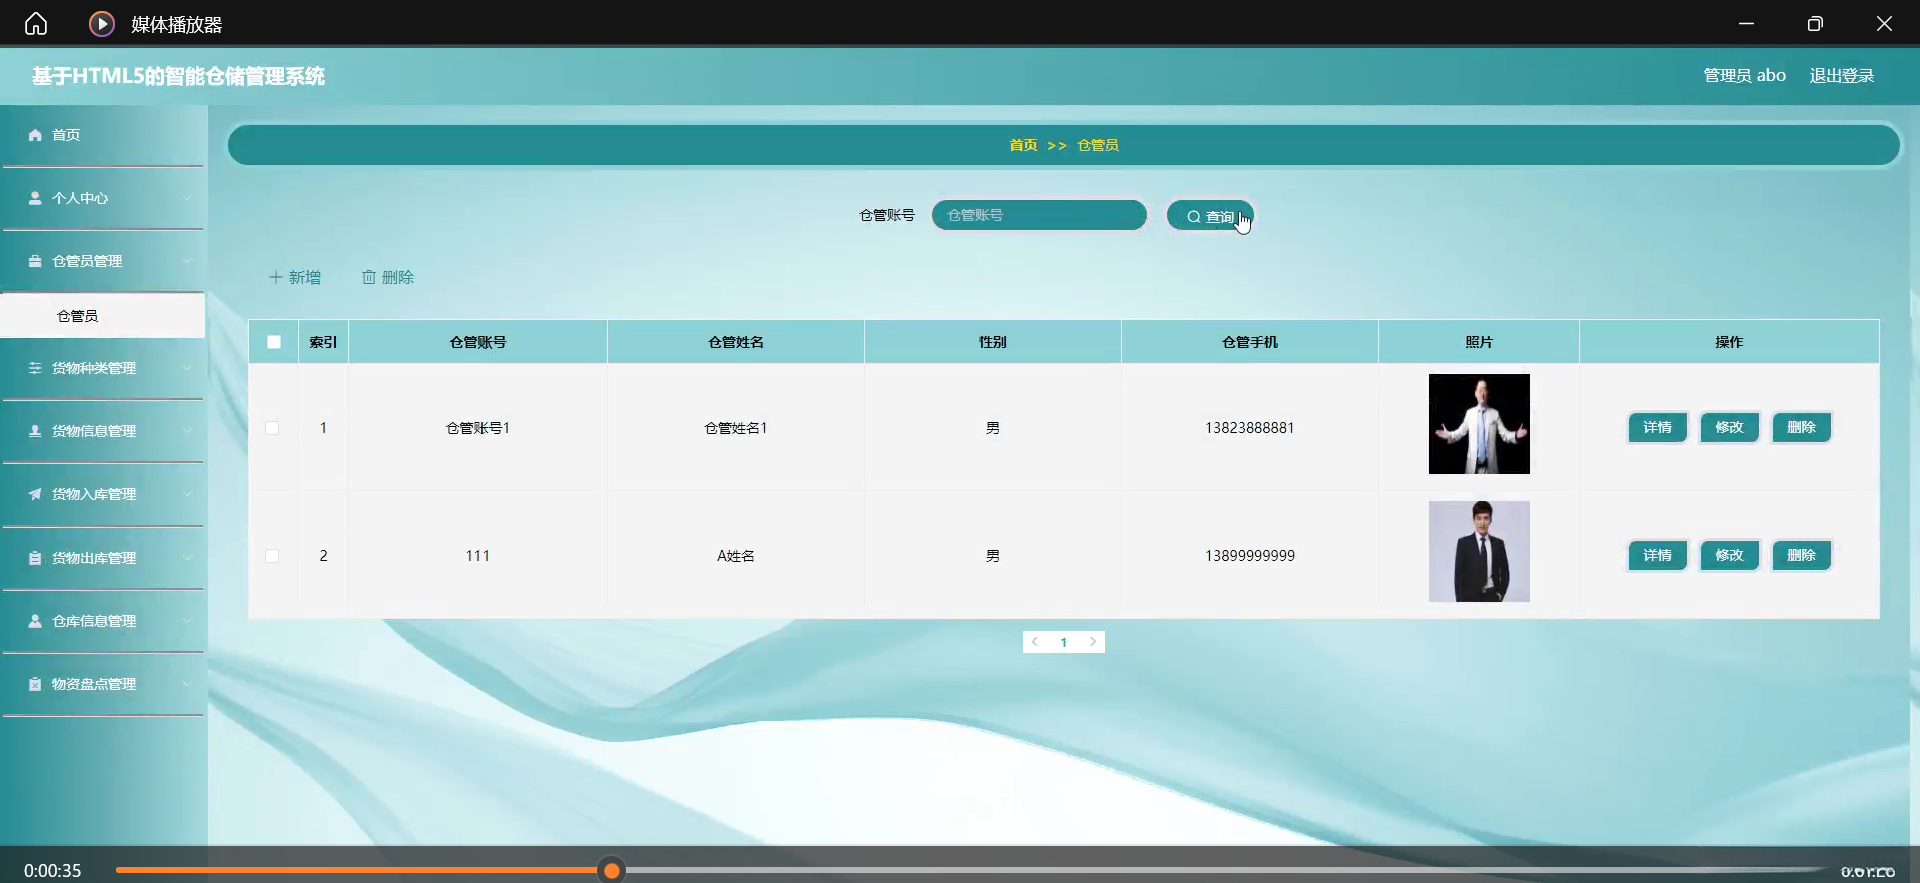1920x883 pixels.
Task: Collapse the 仓管员管理 menu chevron
Action: (187, 261)
